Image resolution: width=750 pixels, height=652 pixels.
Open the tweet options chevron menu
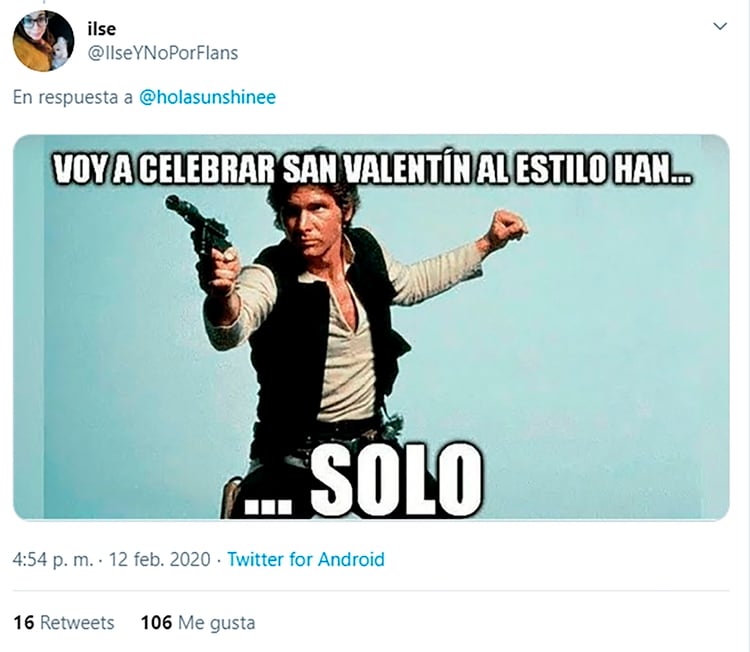coord(719,27)
